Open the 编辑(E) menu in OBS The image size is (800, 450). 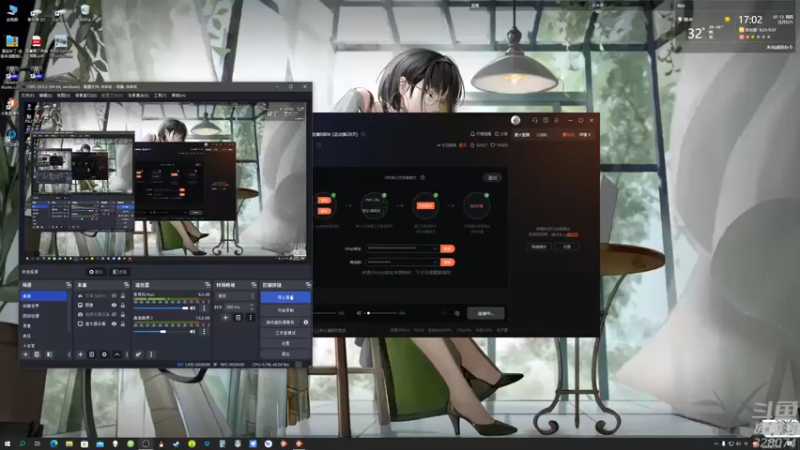pyautogui.click(x=46, y=95)
